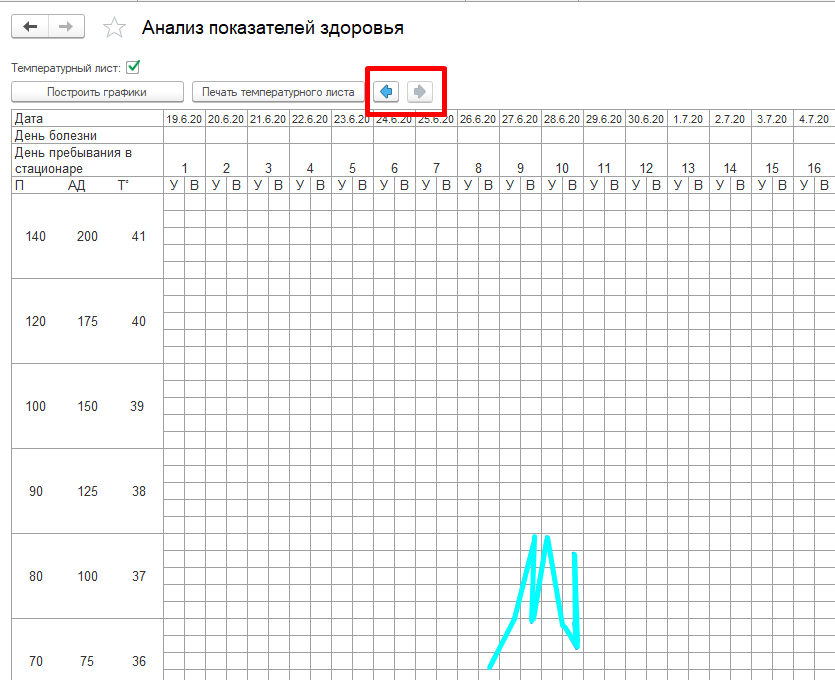Click the back navigation arrow
This screenshot has height=680, width=835.
pos(30,28)
